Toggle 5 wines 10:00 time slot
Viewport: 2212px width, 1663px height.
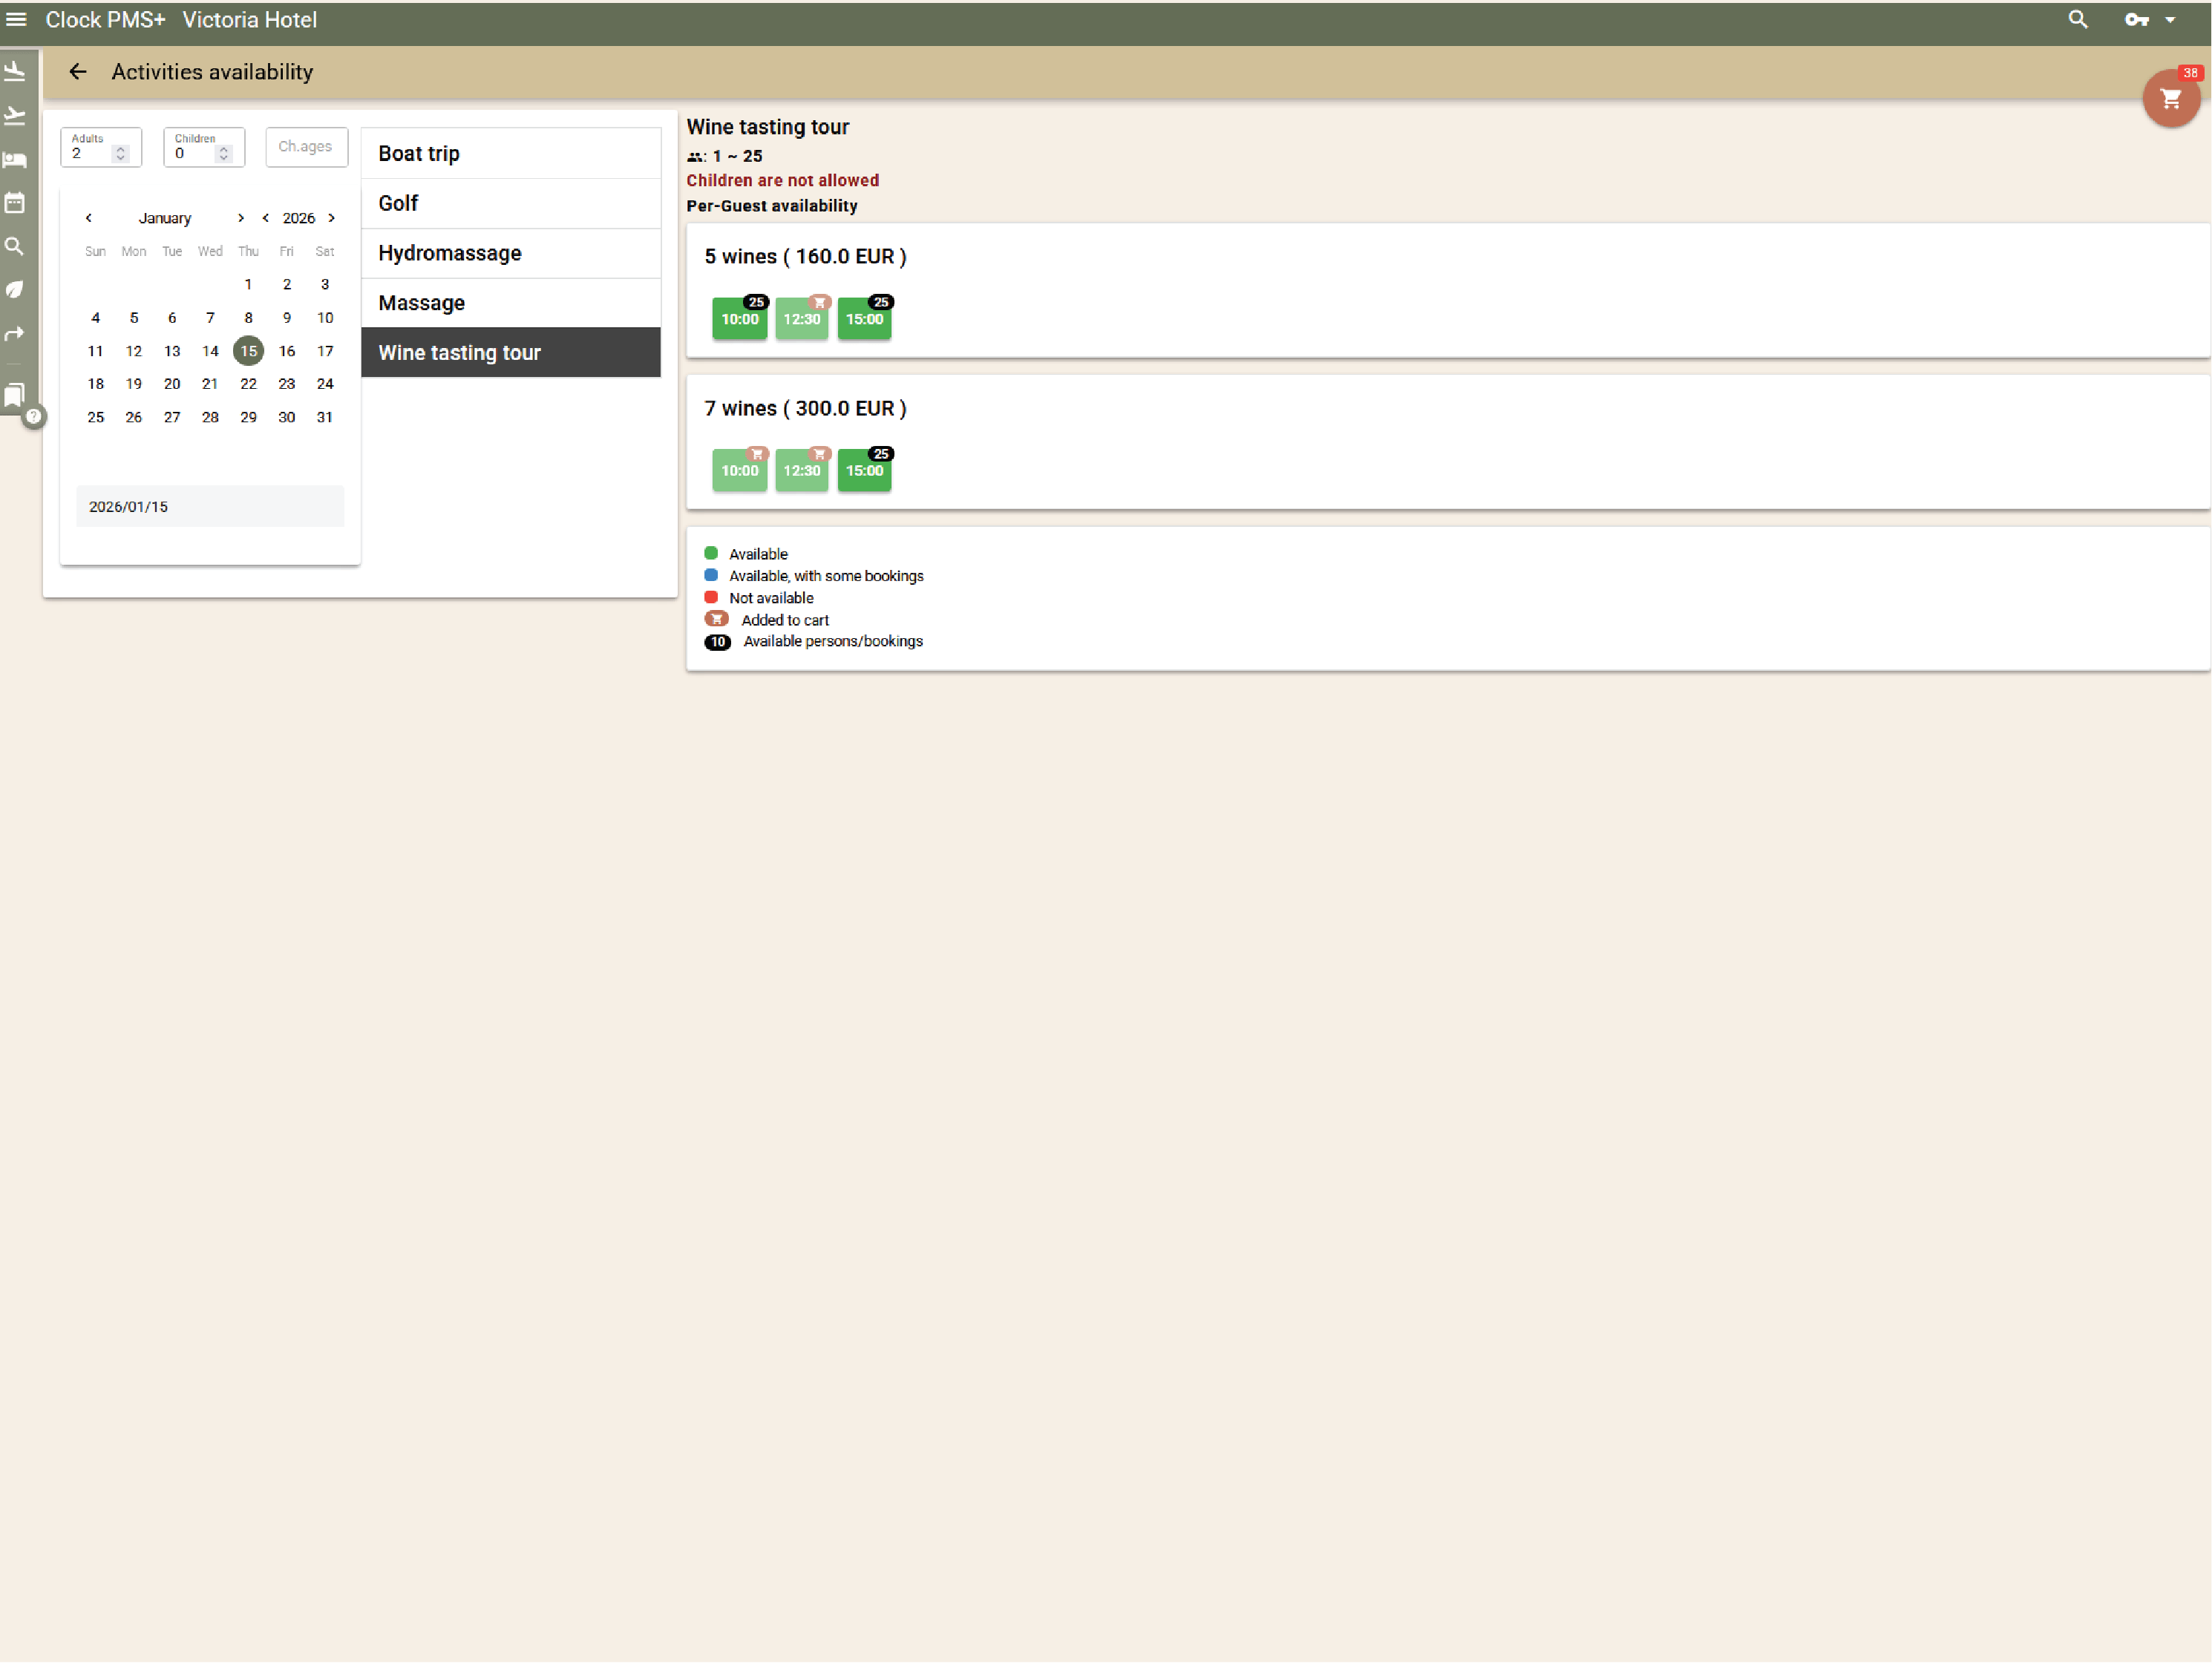pos(739,319)
